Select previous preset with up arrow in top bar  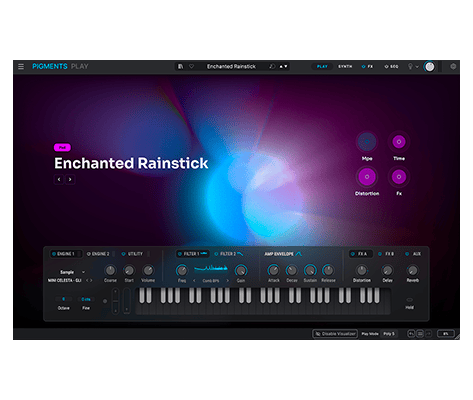pos(281,66)
